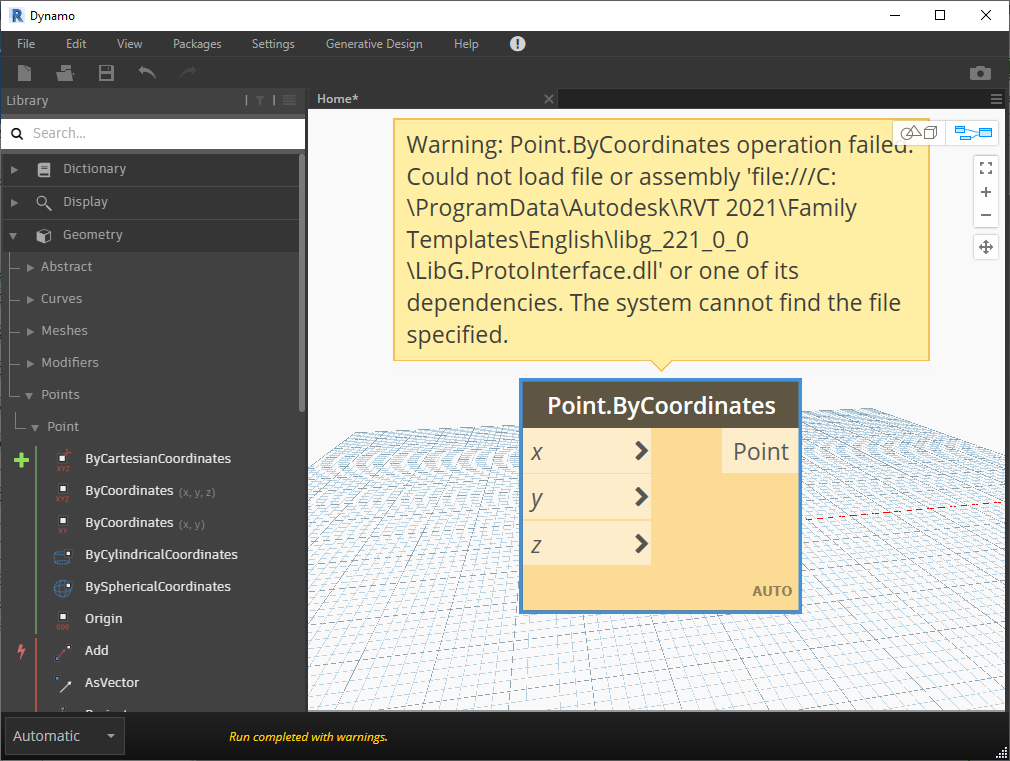Open a new workspace with New file icon

(x=24, y=73)
